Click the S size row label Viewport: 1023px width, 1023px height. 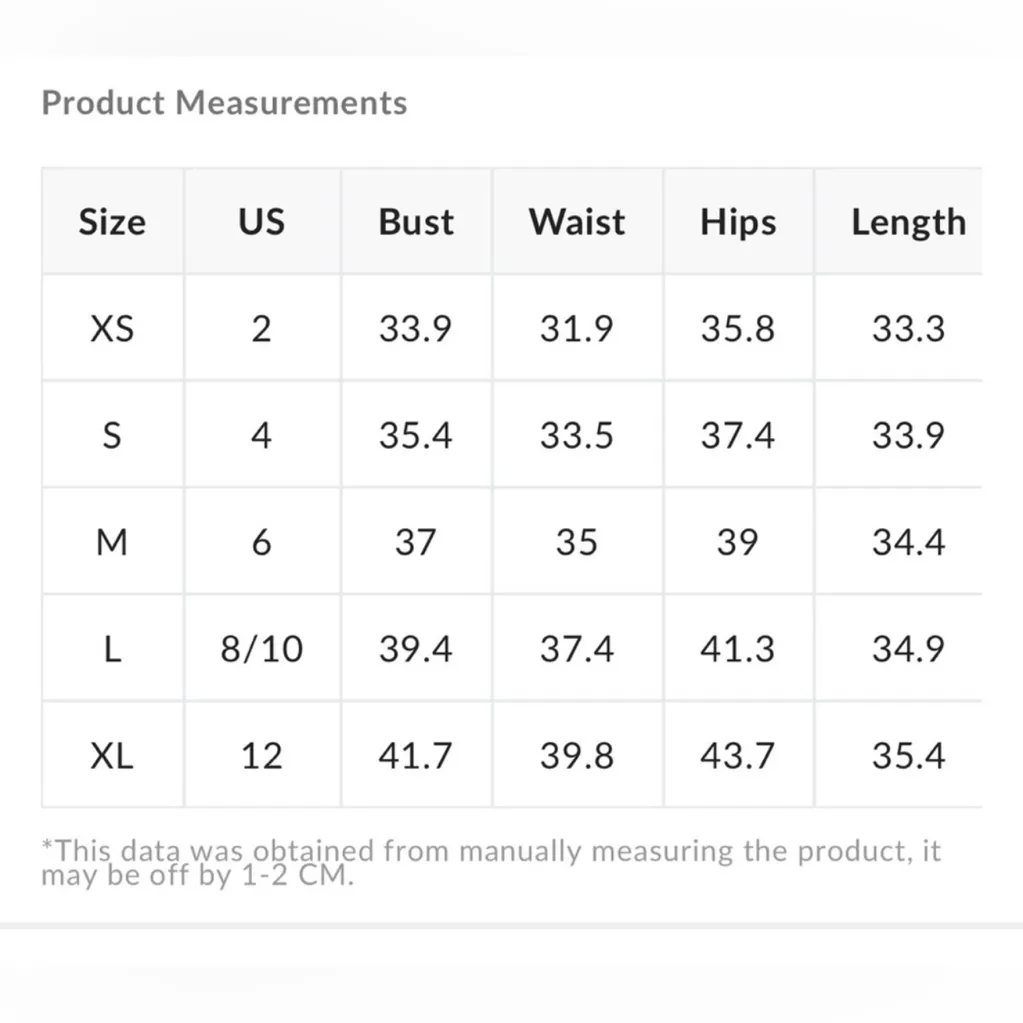point(112,436)
